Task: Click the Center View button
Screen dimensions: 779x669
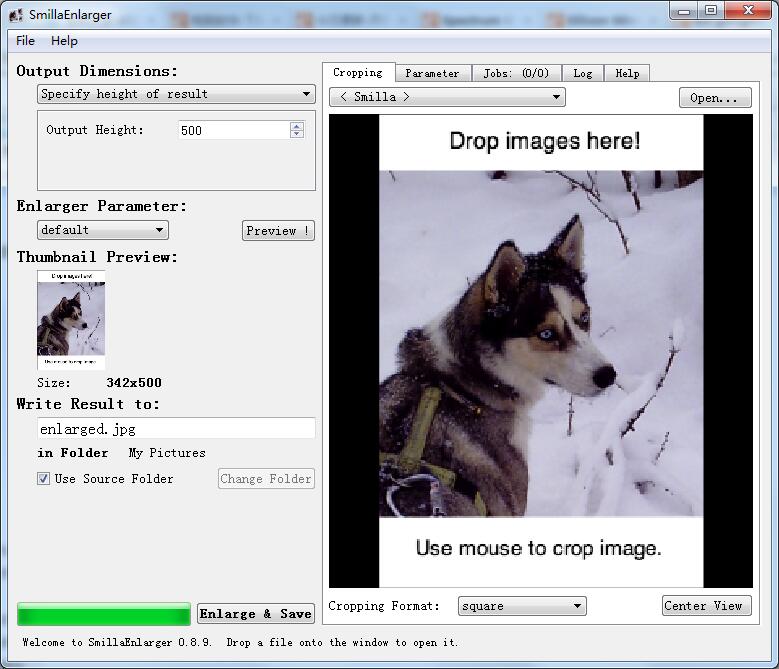Action: [x=706, y=606]
